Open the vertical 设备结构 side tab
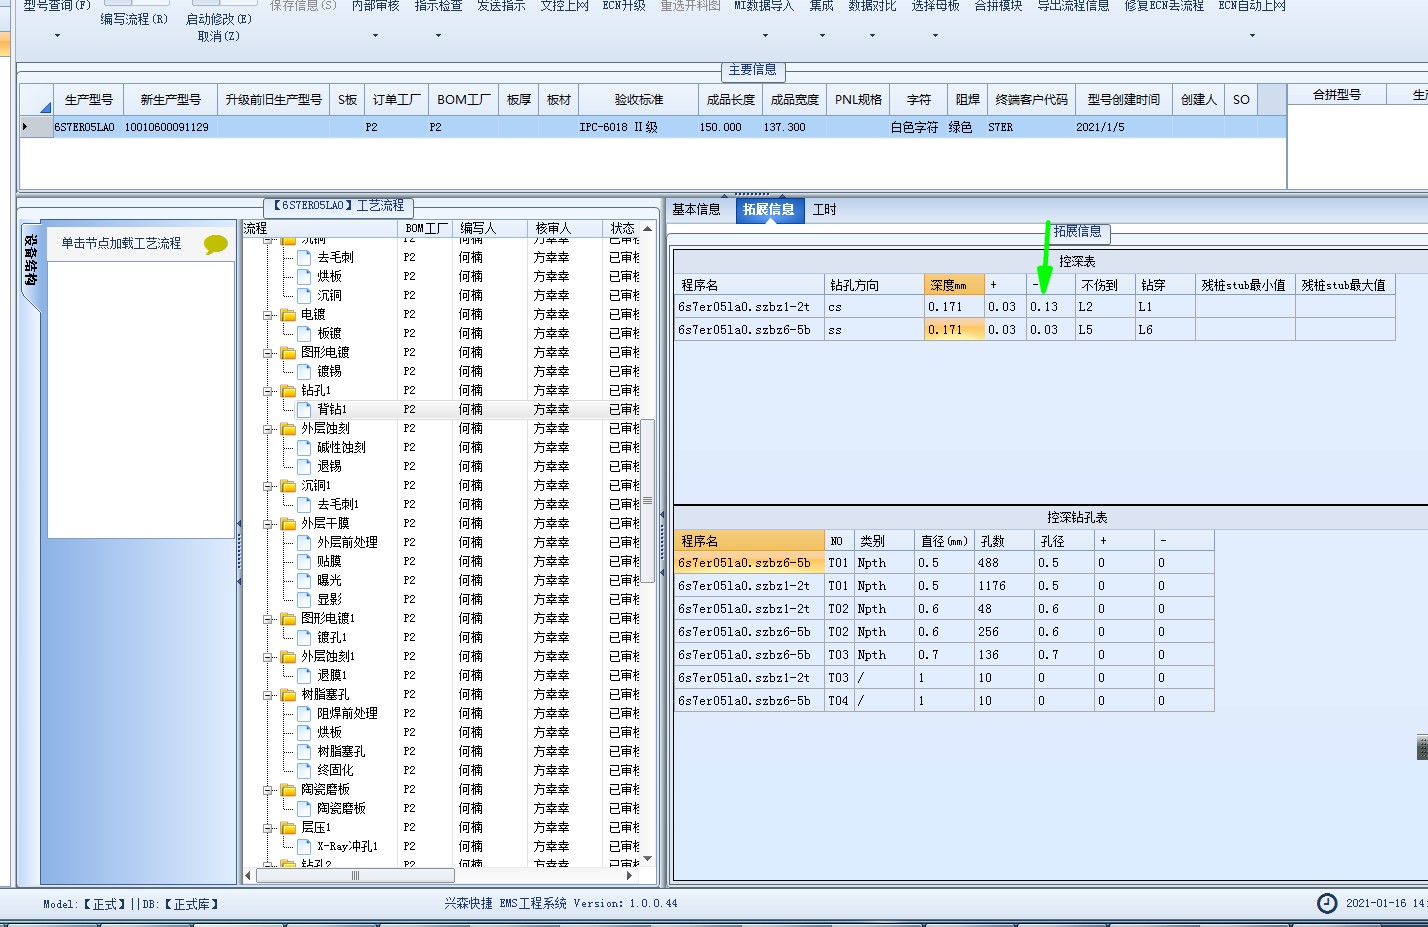 point(31,262)
